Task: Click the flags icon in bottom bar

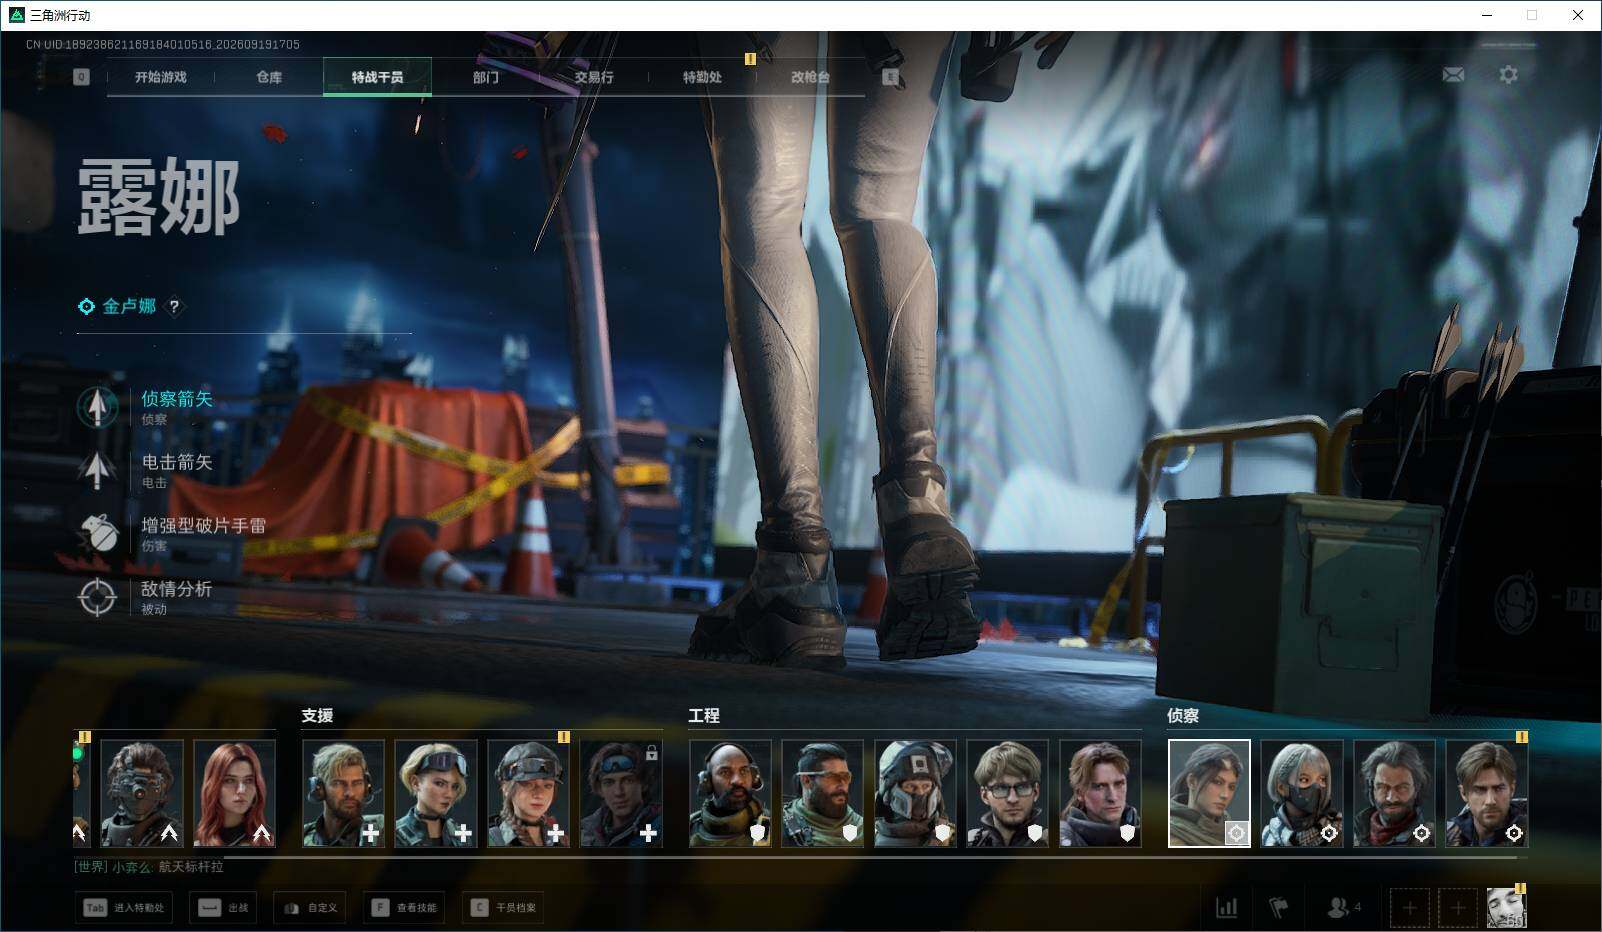Action: pyautogui.click(x=1279, y=907)
